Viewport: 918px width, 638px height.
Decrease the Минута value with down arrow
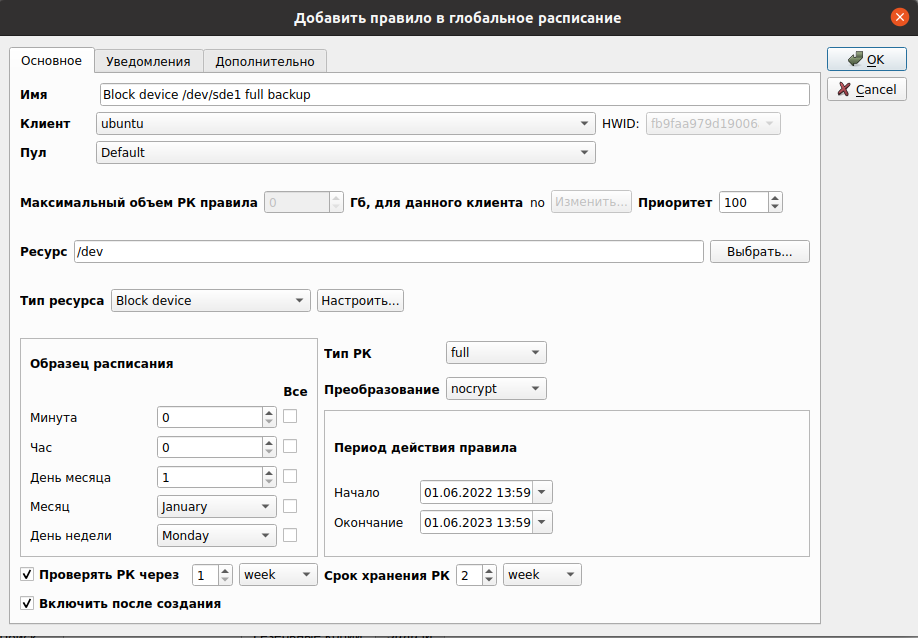269,422
